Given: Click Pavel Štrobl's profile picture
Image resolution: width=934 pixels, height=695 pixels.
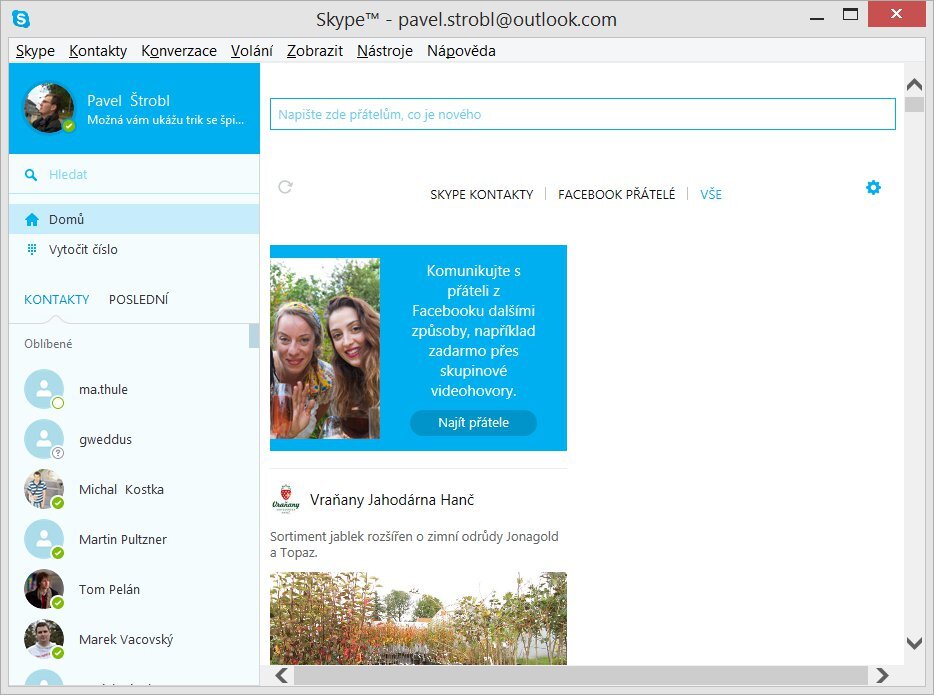Looking at the screenshot, I should pyautogui.click(x=47, y=107).
